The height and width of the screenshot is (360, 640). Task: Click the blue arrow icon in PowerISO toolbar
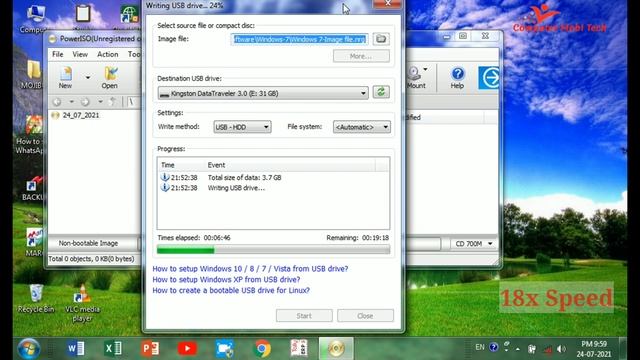pos(489,78)
